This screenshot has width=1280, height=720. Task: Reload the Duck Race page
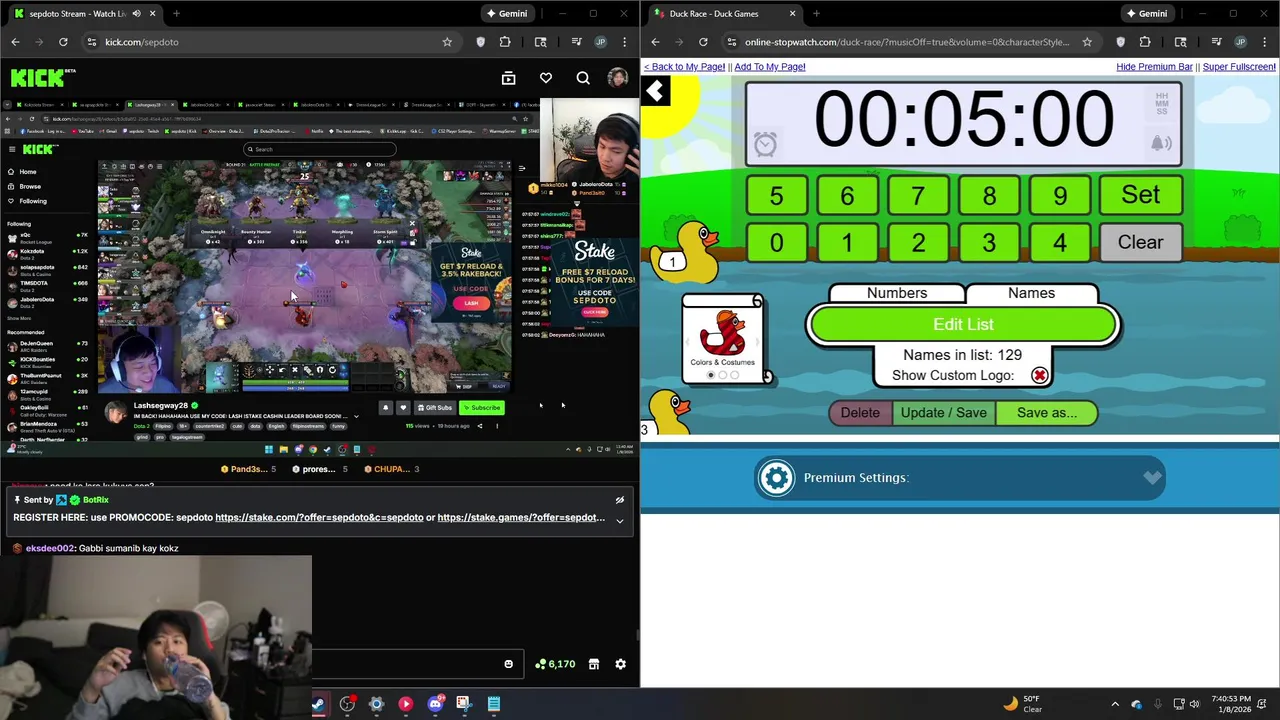[x=703, y=42]
